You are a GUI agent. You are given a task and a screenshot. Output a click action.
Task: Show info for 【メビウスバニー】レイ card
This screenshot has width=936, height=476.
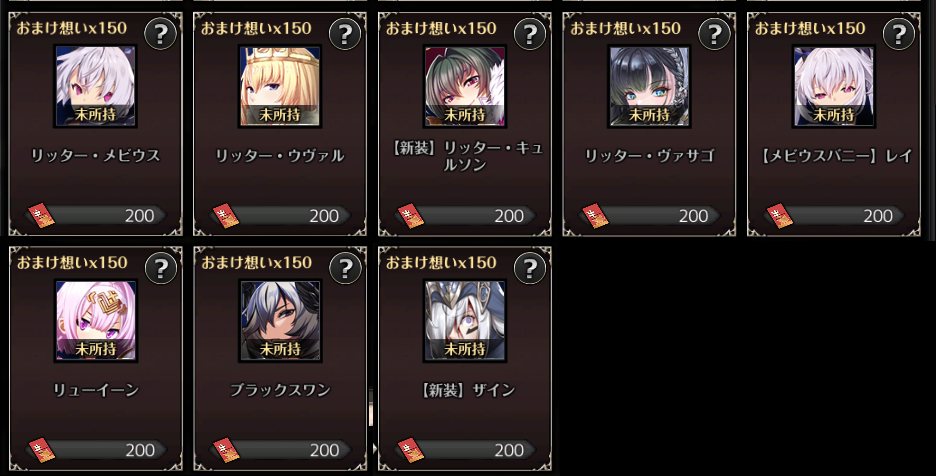click(x=899, y=35)
